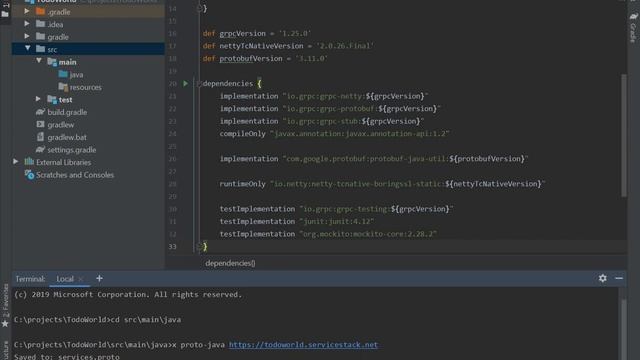Add a new terminal session tab
640x360 pixels.
coord(99,278)
